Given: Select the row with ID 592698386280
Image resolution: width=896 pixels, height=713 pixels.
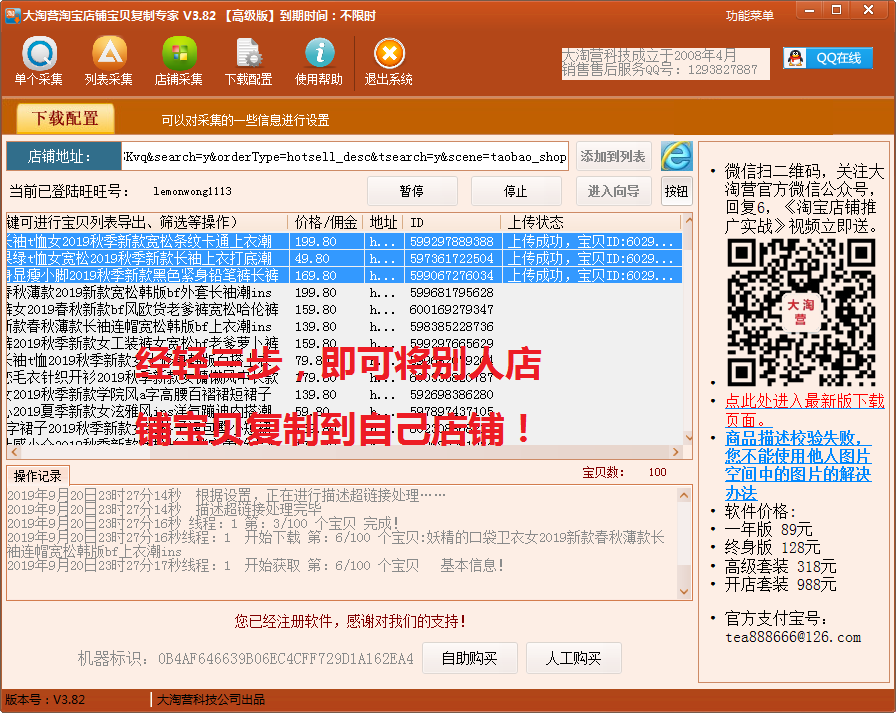Looking at the screenshot, I should pos(344,395).
